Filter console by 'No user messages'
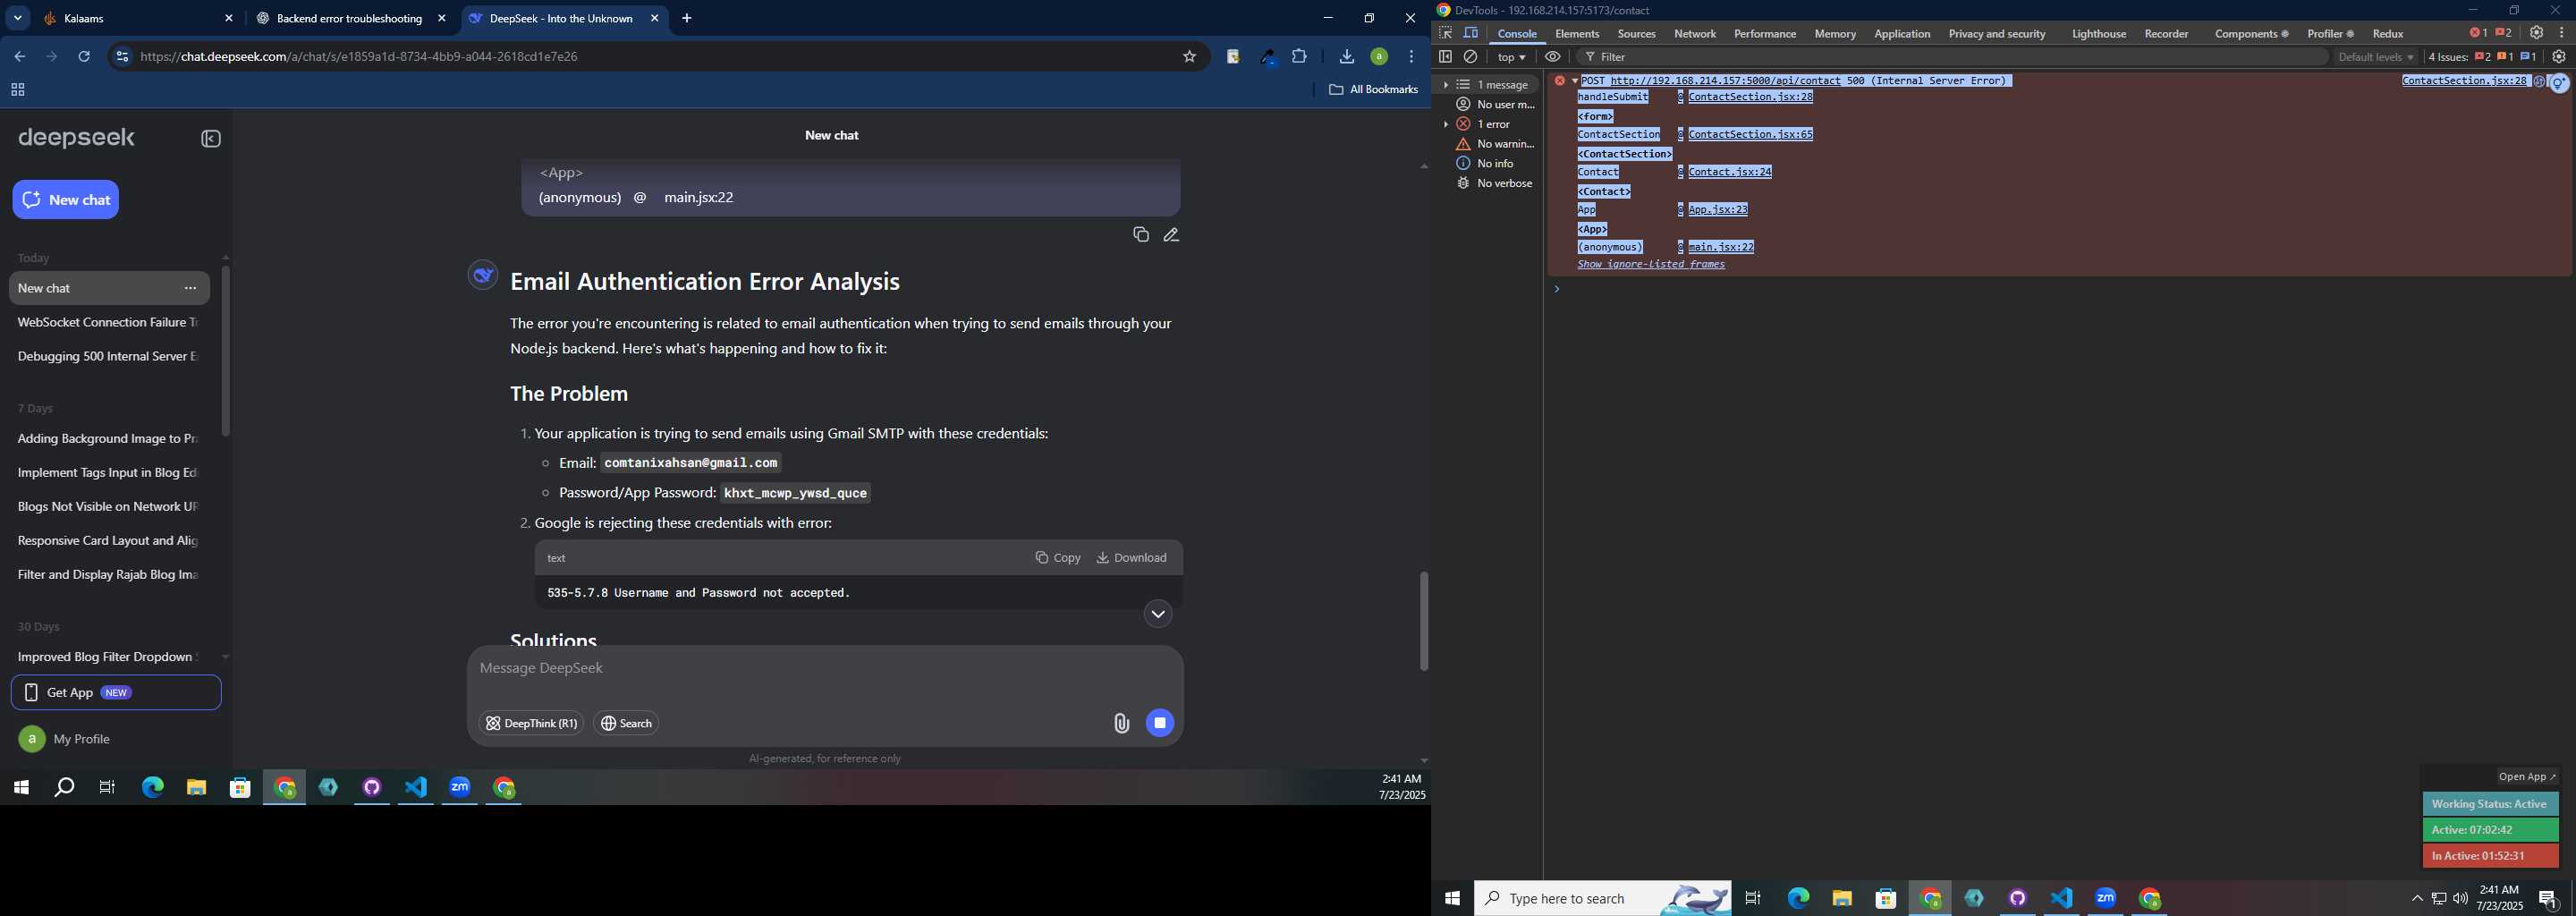This screenshot has height=916, width=2576. click(1495, 104)
